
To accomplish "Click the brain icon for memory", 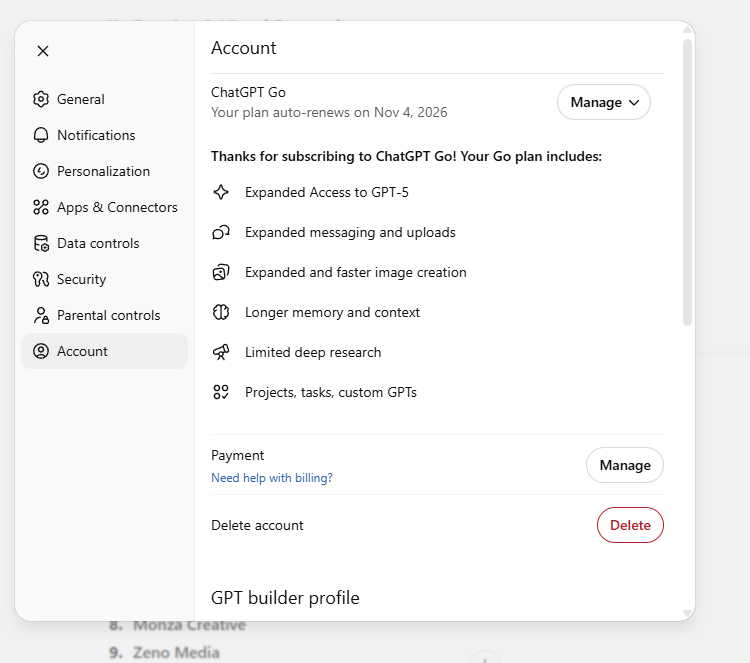I will (x=221, y=312).
